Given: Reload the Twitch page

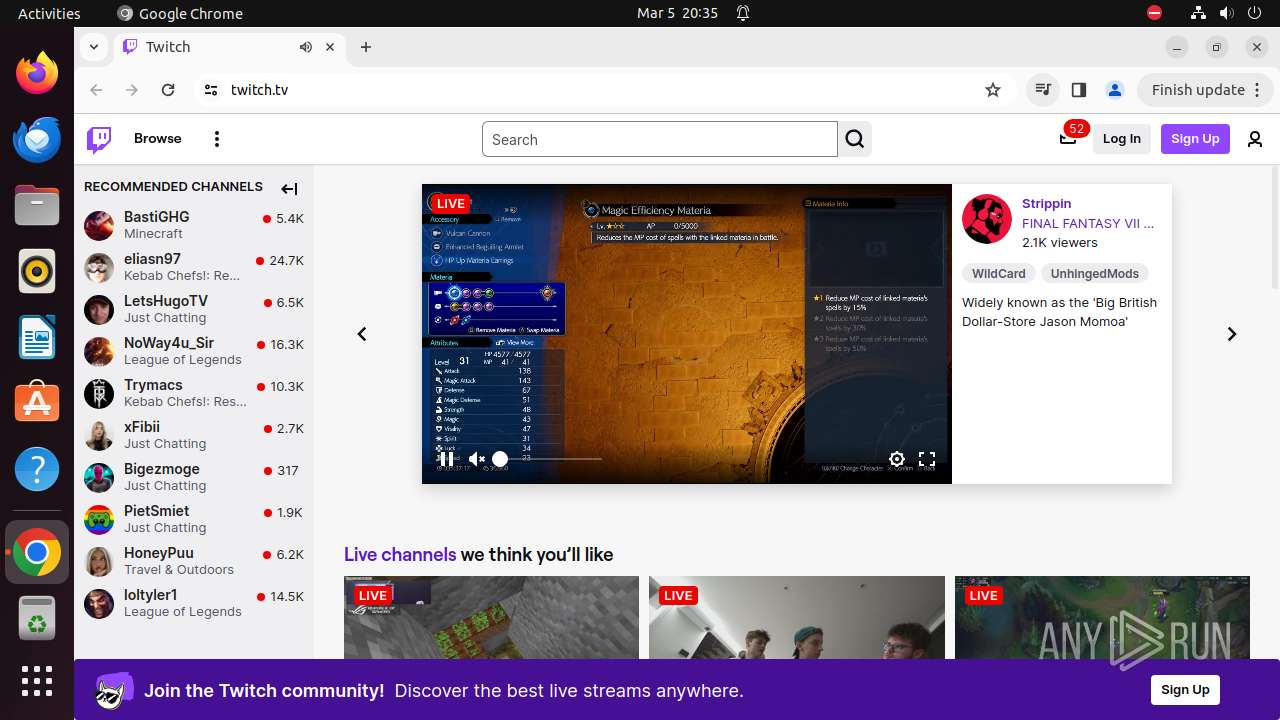Looking at the screenshot, I should click(x=168, y=90).
